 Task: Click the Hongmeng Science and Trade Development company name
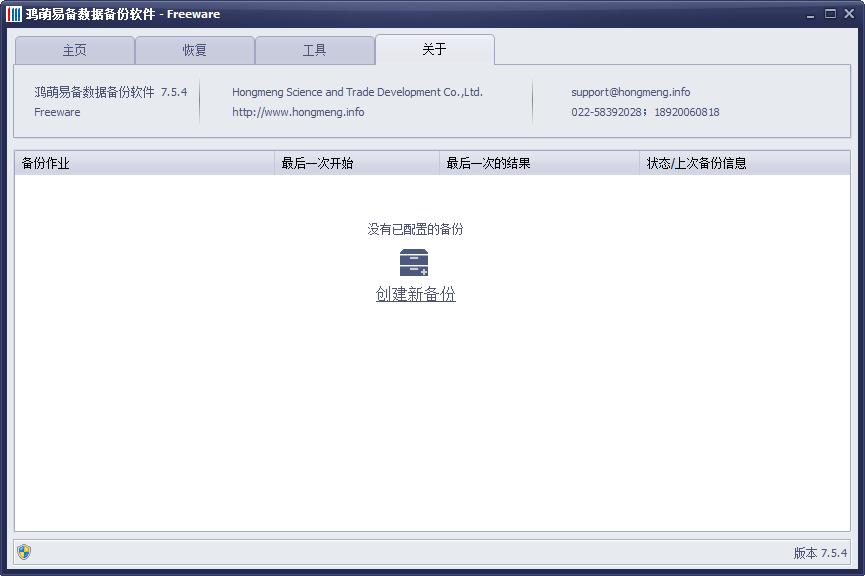tap(357, 92)
